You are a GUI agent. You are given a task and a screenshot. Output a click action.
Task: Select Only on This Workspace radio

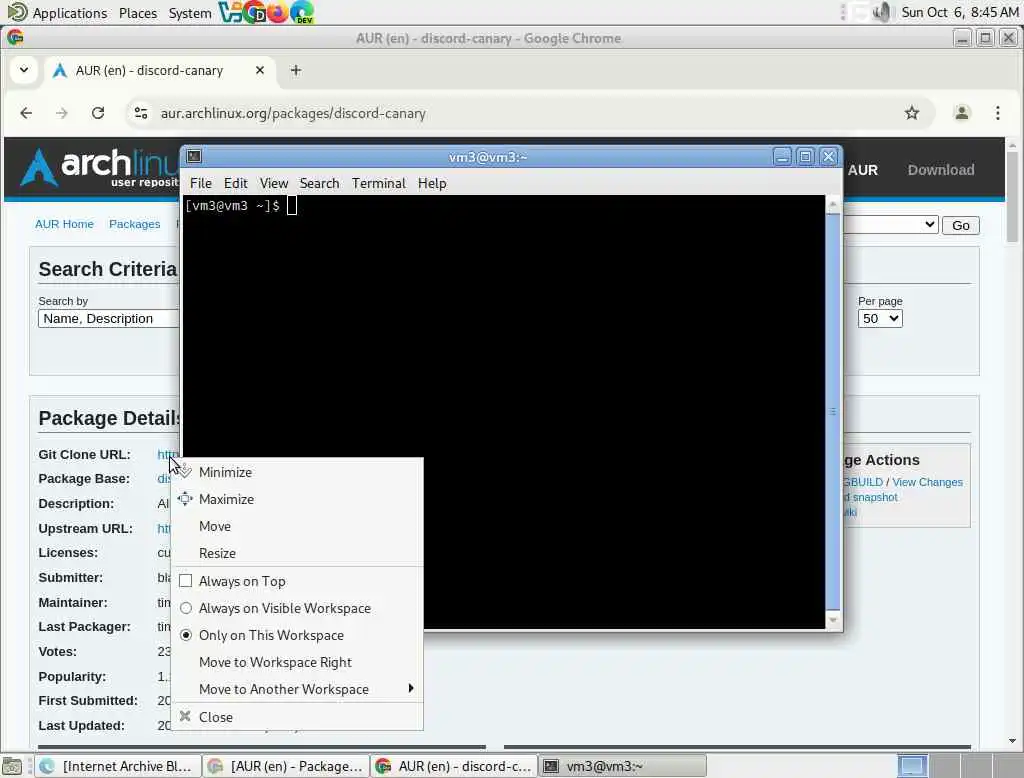185,635
